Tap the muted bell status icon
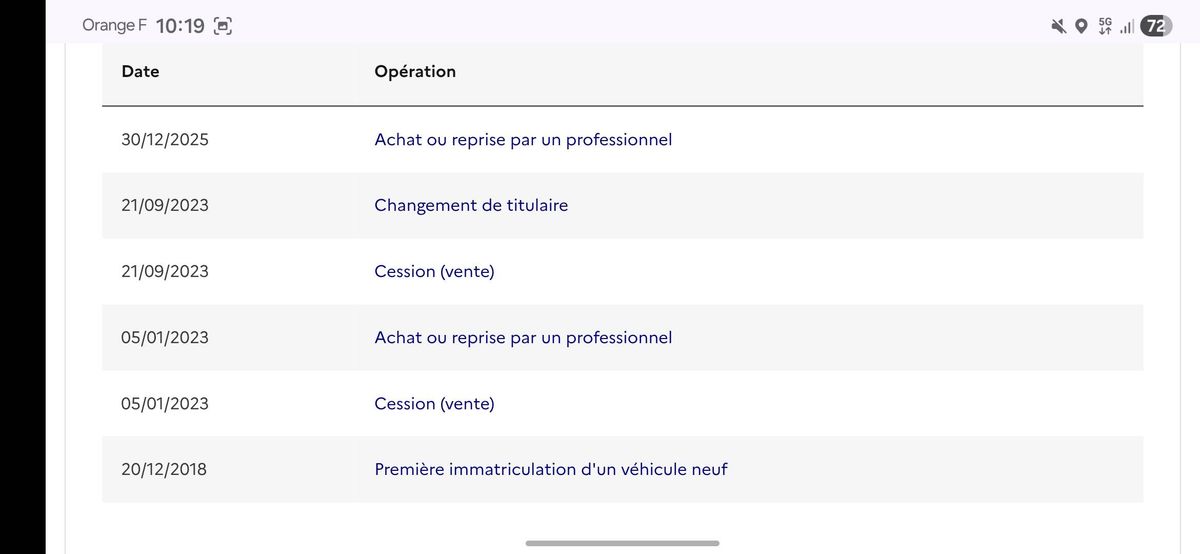The width and height of the screenshot is (1200, 554). coord(1058,27)
